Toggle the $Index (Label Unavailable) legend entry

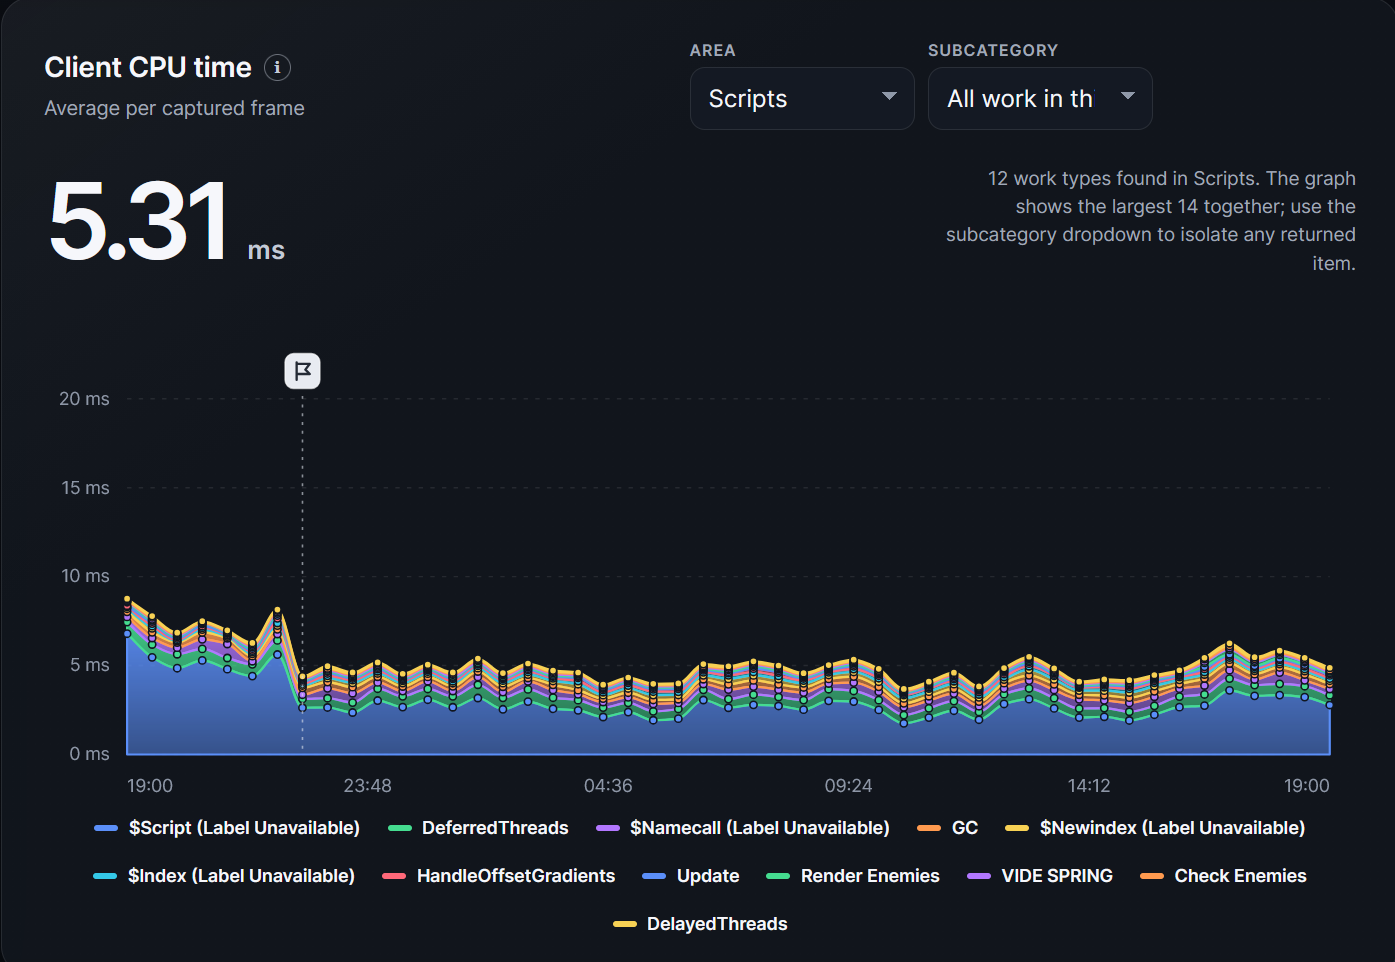224,876
